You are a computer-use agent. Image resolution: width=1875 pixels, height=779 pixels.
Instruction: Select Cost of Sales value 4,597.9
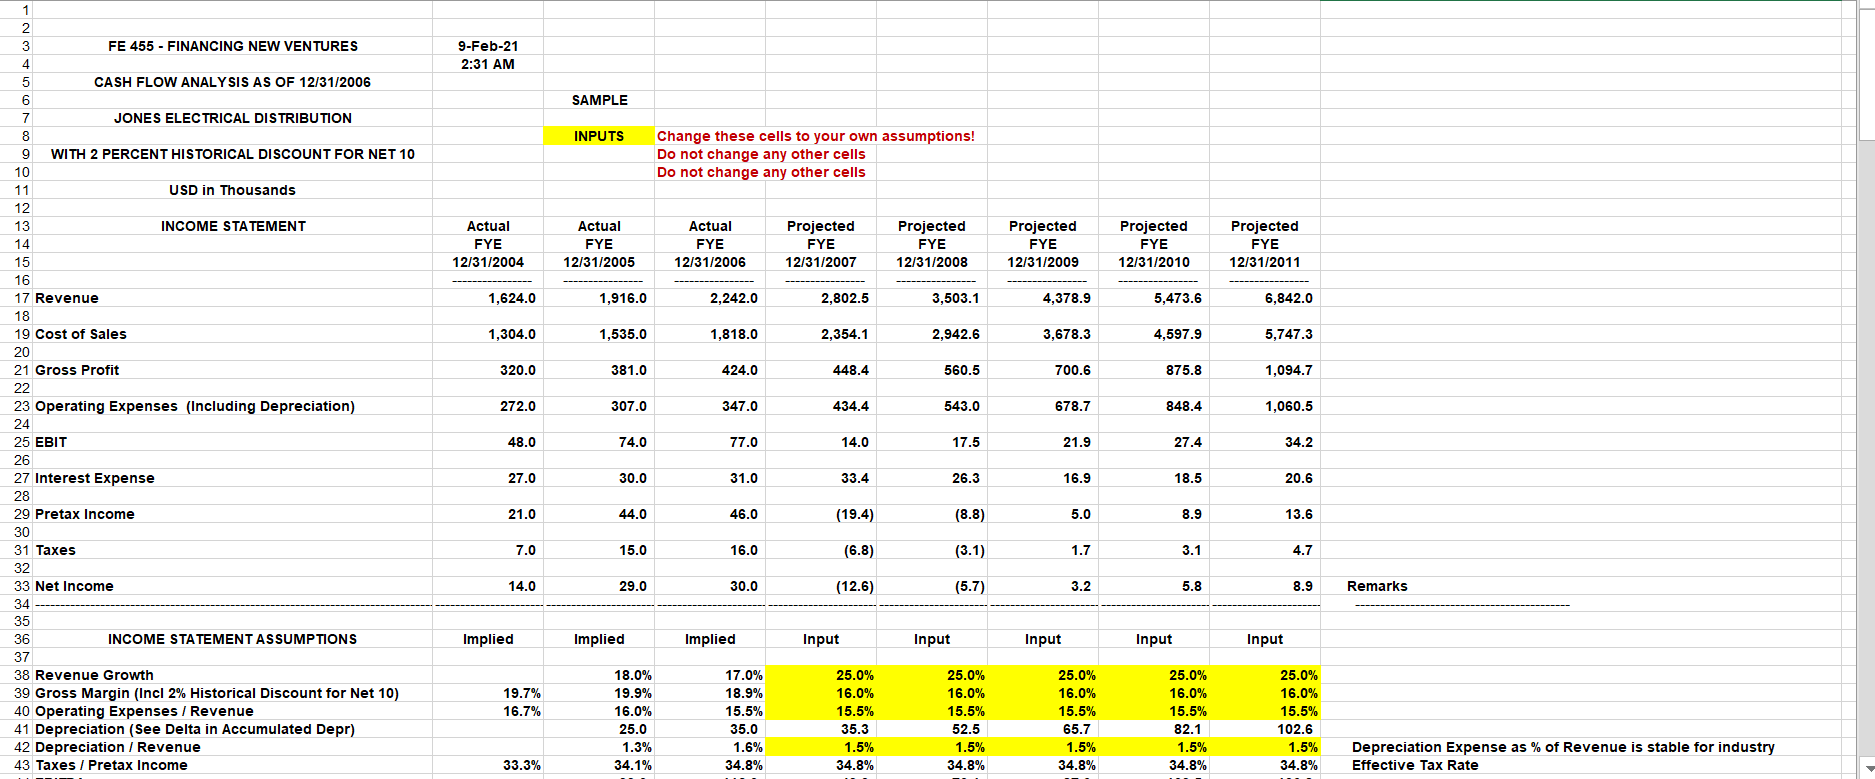[x=1178, y=334]
